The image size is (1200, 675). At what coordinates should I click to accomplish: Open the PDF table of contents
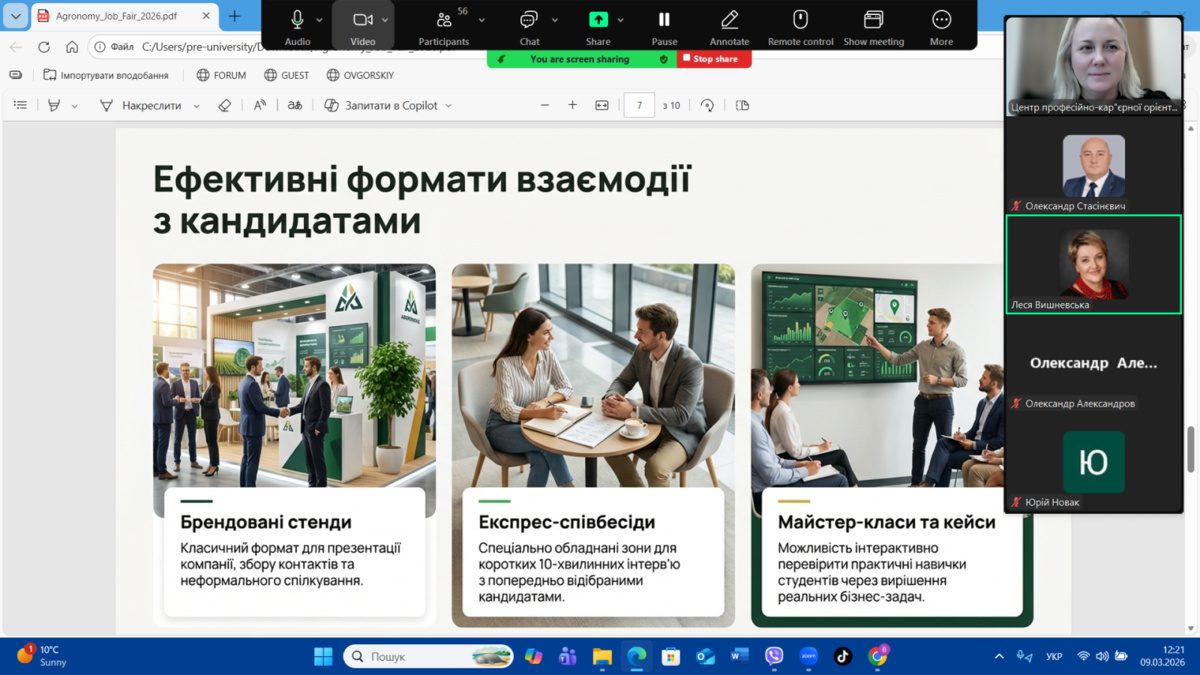(20, 105)
